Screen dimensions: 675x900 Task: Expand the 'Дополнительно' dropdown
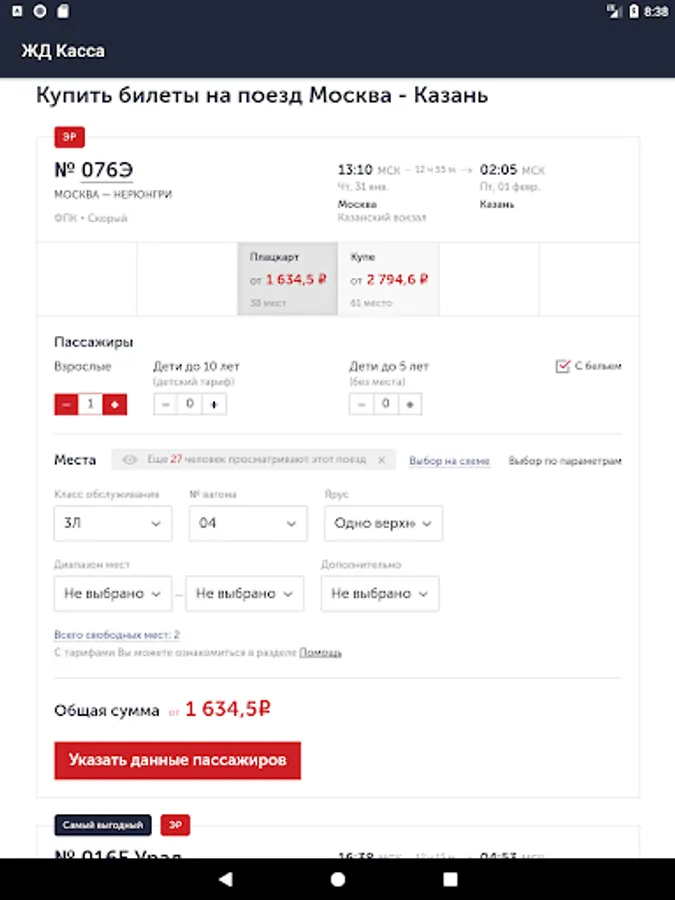pos(380,593)
